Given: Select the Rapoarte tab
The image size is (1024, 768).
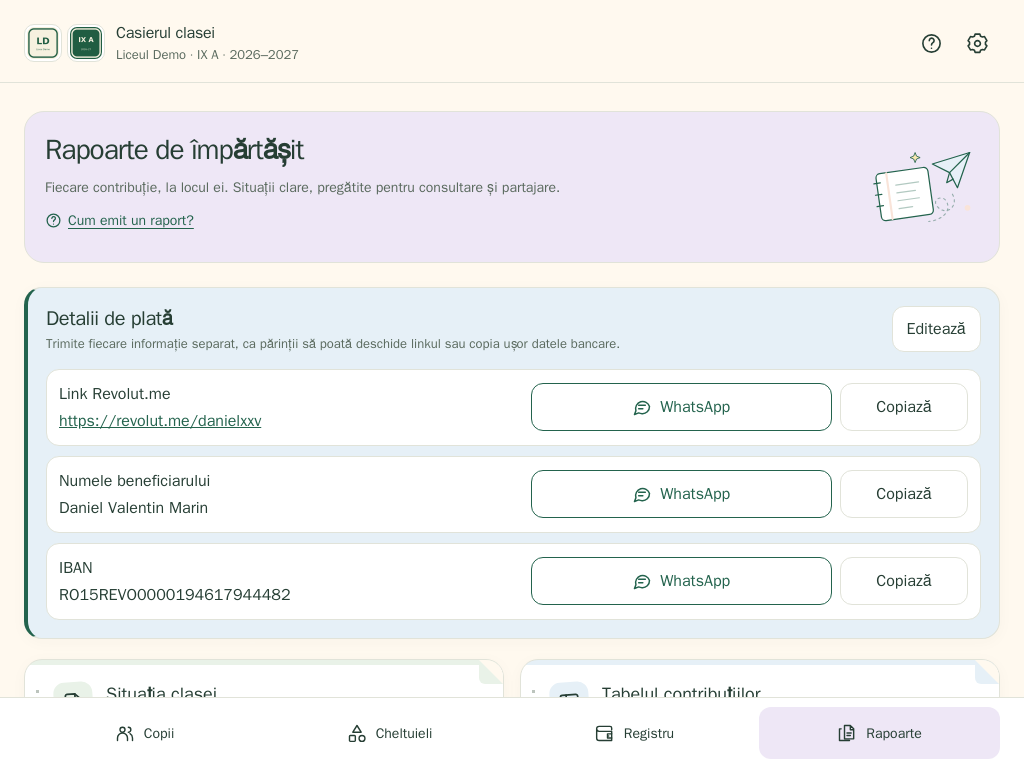Looking at the screenshot, I should coord(879,733).
